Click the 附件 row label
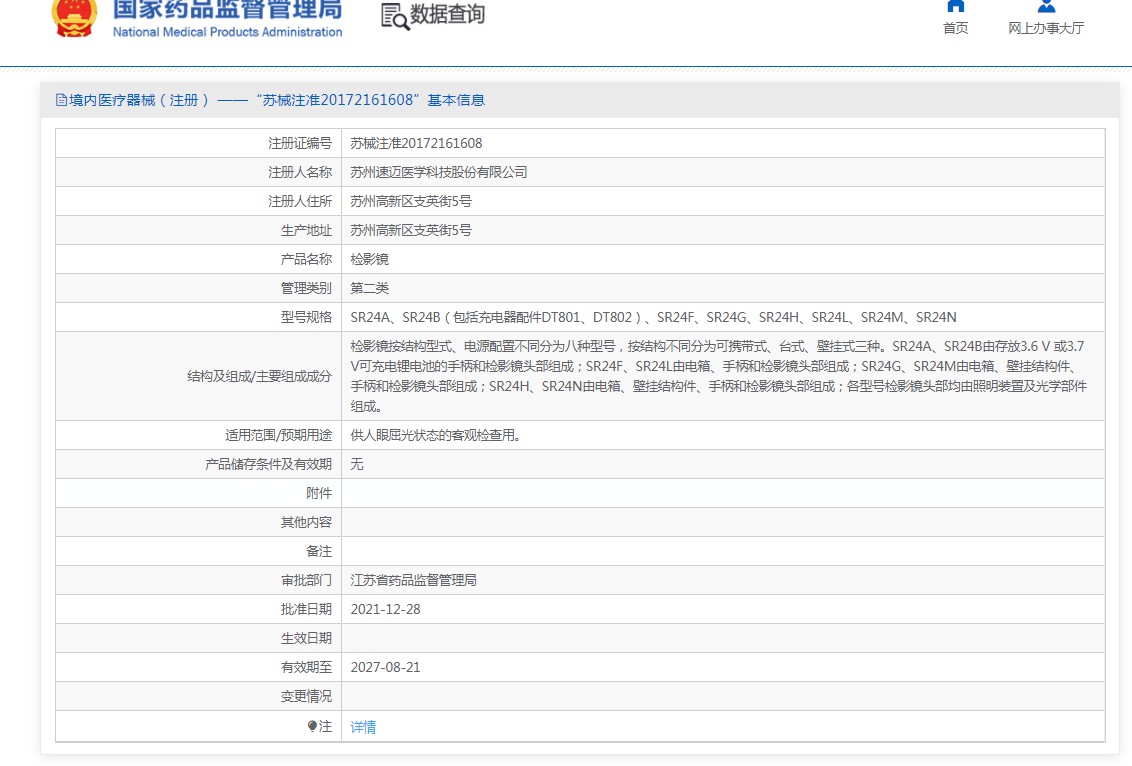The image size is (1132, 766). click(319, 493)
